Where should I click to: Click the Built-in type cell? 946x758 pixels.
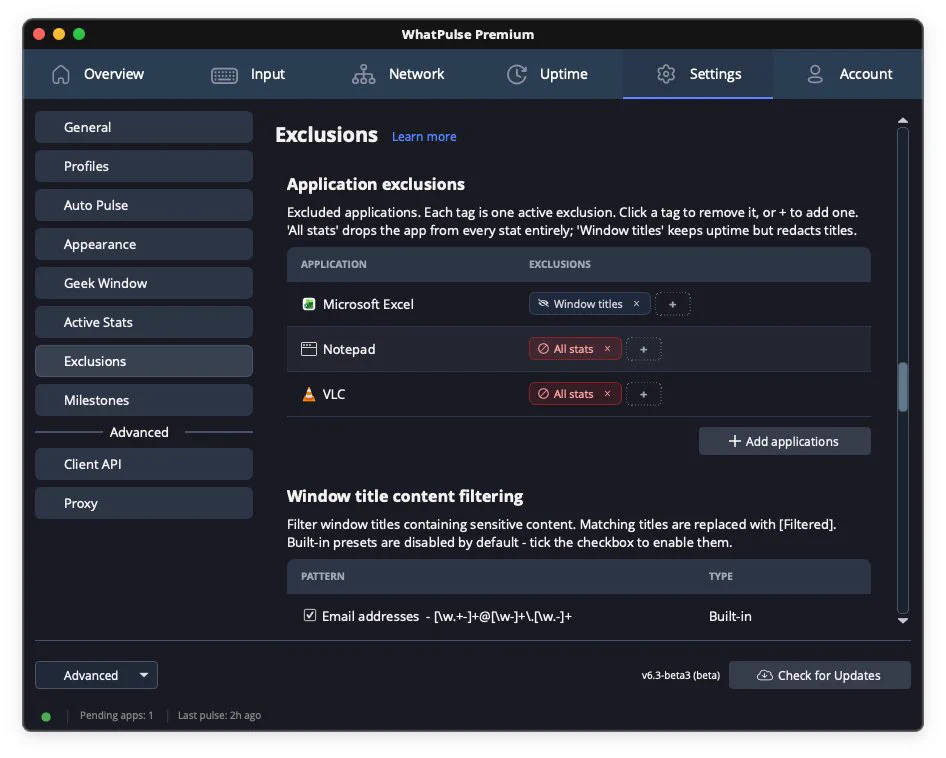(730, 616)
